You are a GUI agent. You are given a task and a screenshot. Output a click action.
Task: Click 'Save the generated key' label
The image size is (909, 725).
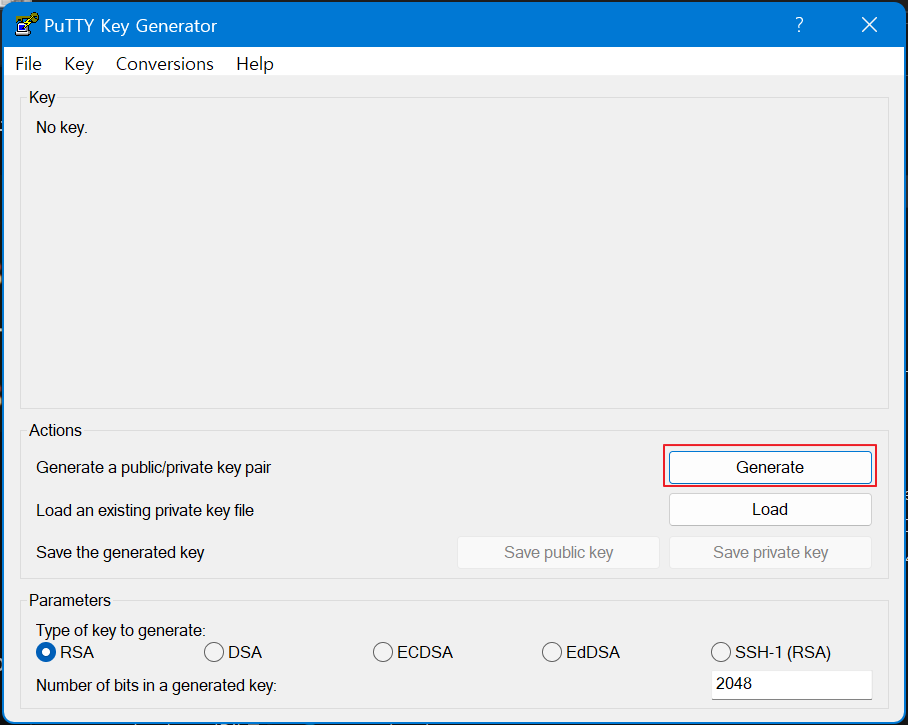pyautogui.click(x=120, y=552)
